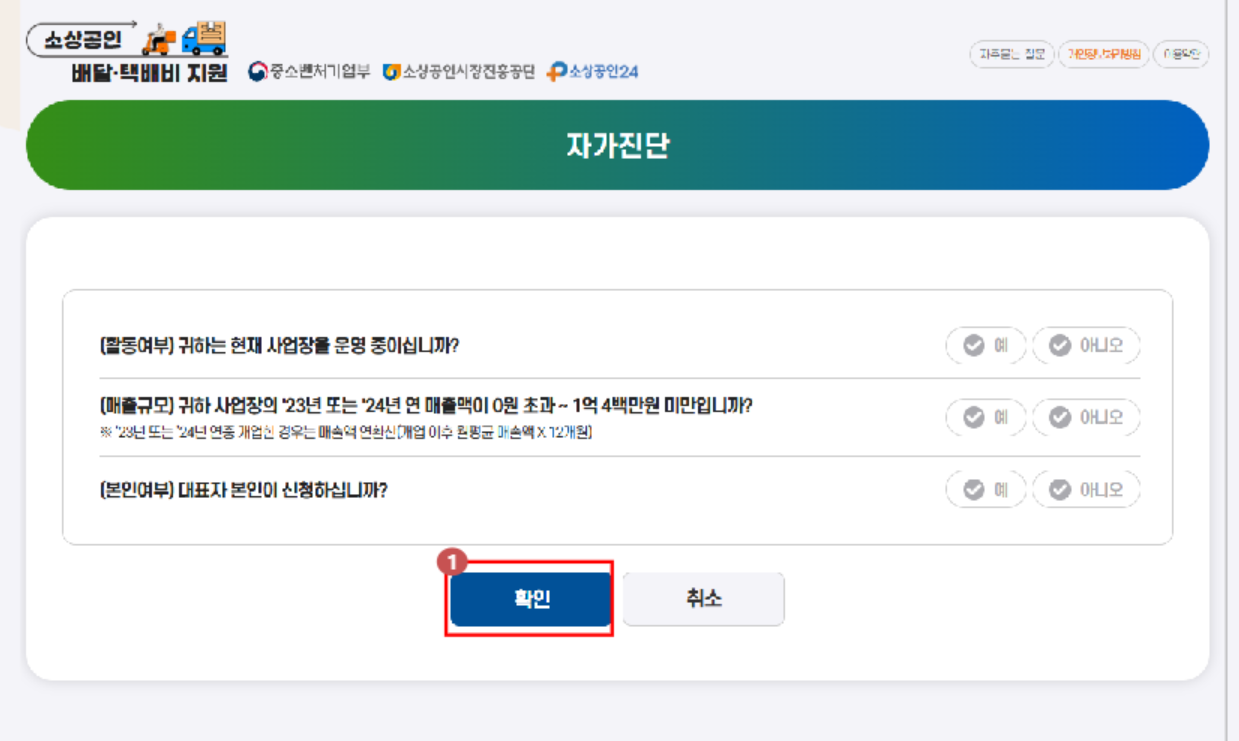Open the 자주묻는 질문 page
Viewport: 1239px width, 741px height.
[x=1013, y=56]
